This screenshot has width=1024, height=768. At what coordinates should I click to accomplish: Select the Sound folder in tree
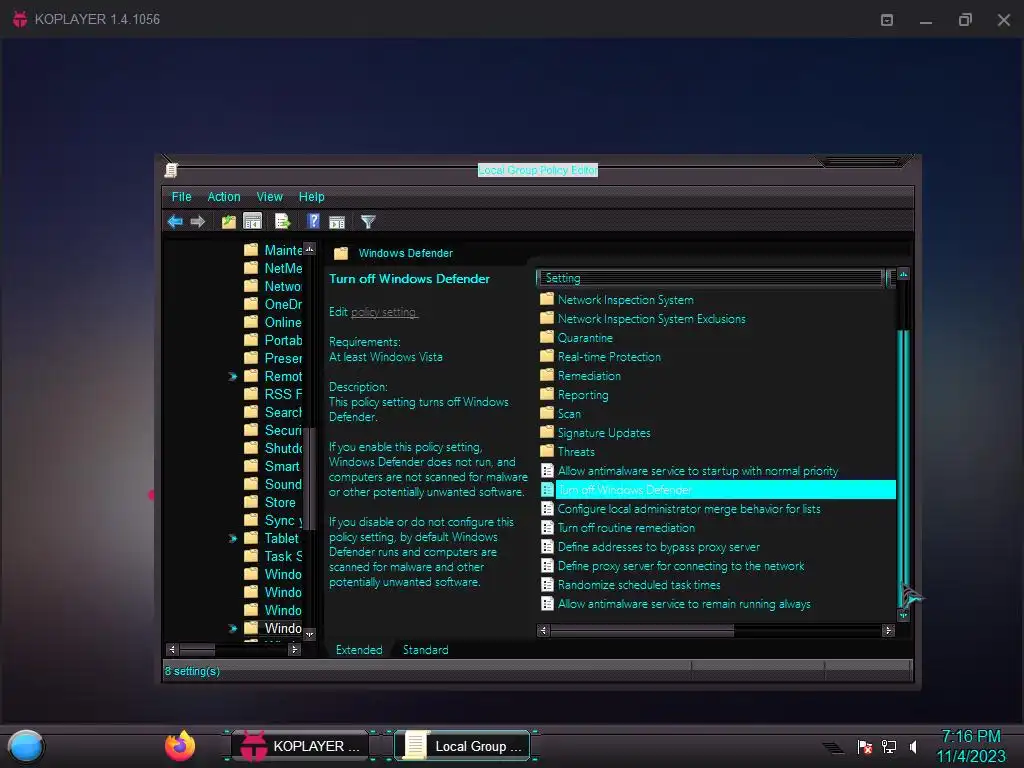(274, 484)
